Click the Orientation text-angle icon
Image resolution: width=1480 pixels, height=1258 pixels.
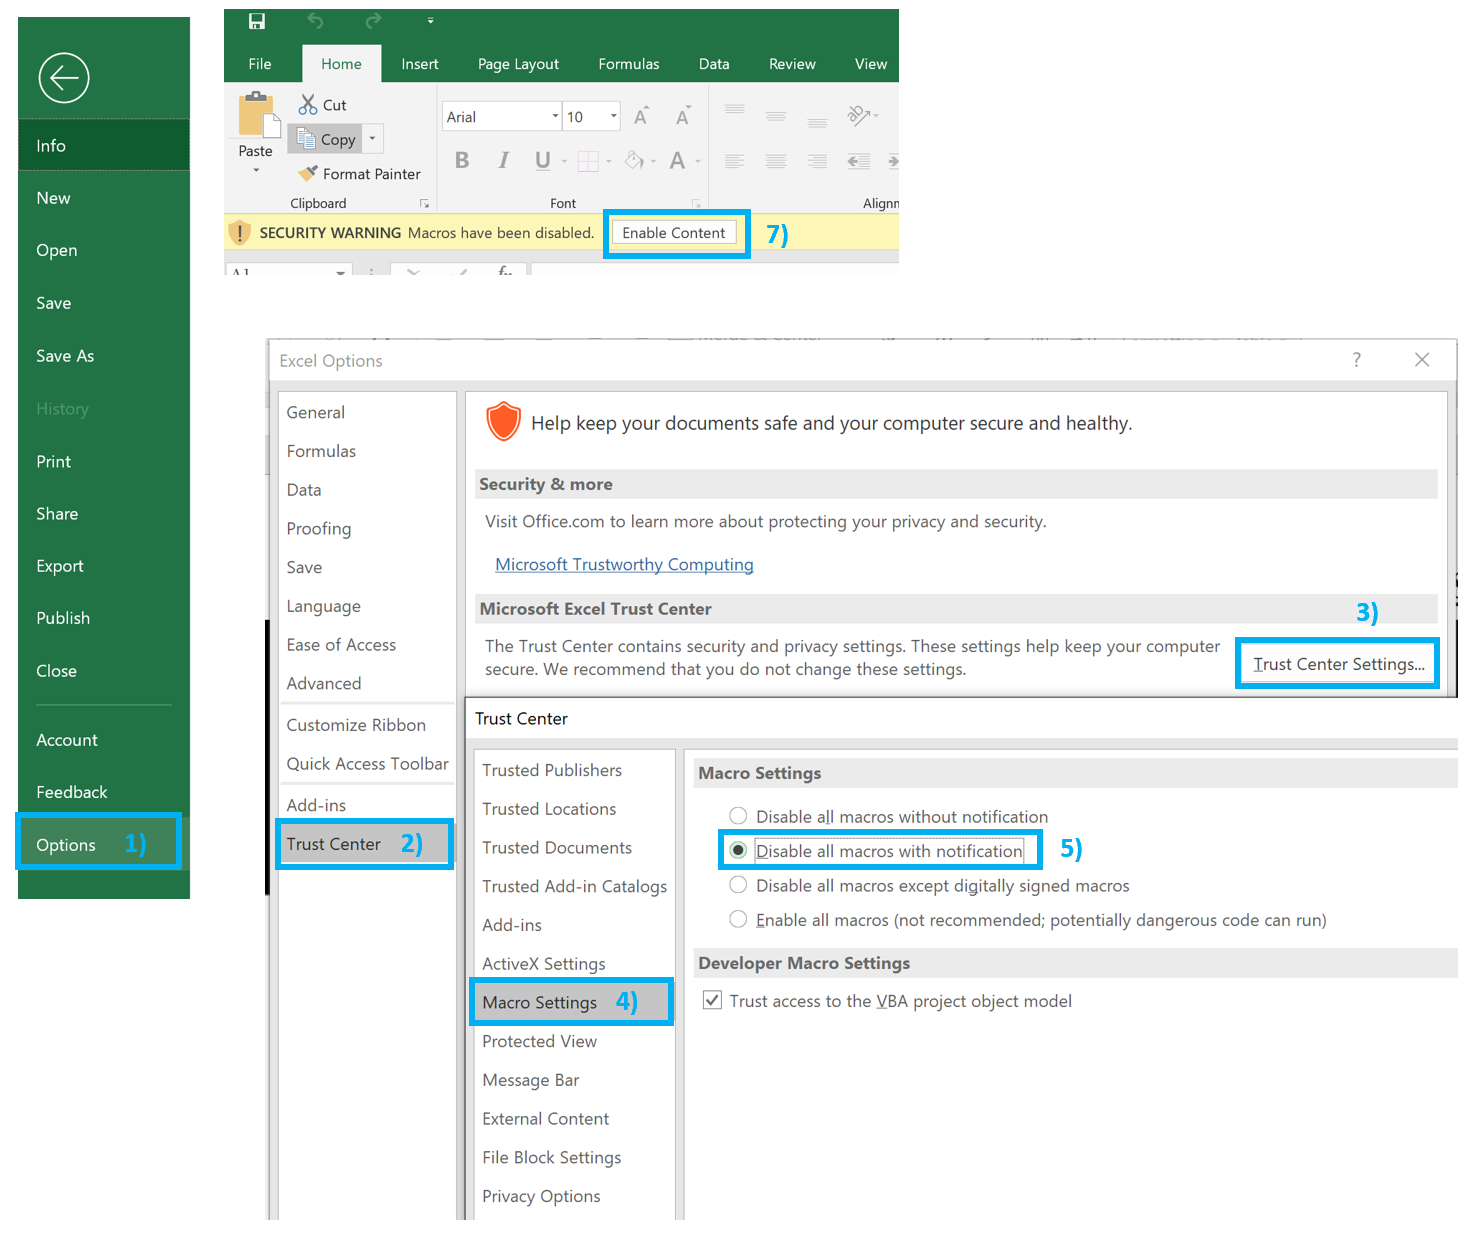(x=859, y=115)
